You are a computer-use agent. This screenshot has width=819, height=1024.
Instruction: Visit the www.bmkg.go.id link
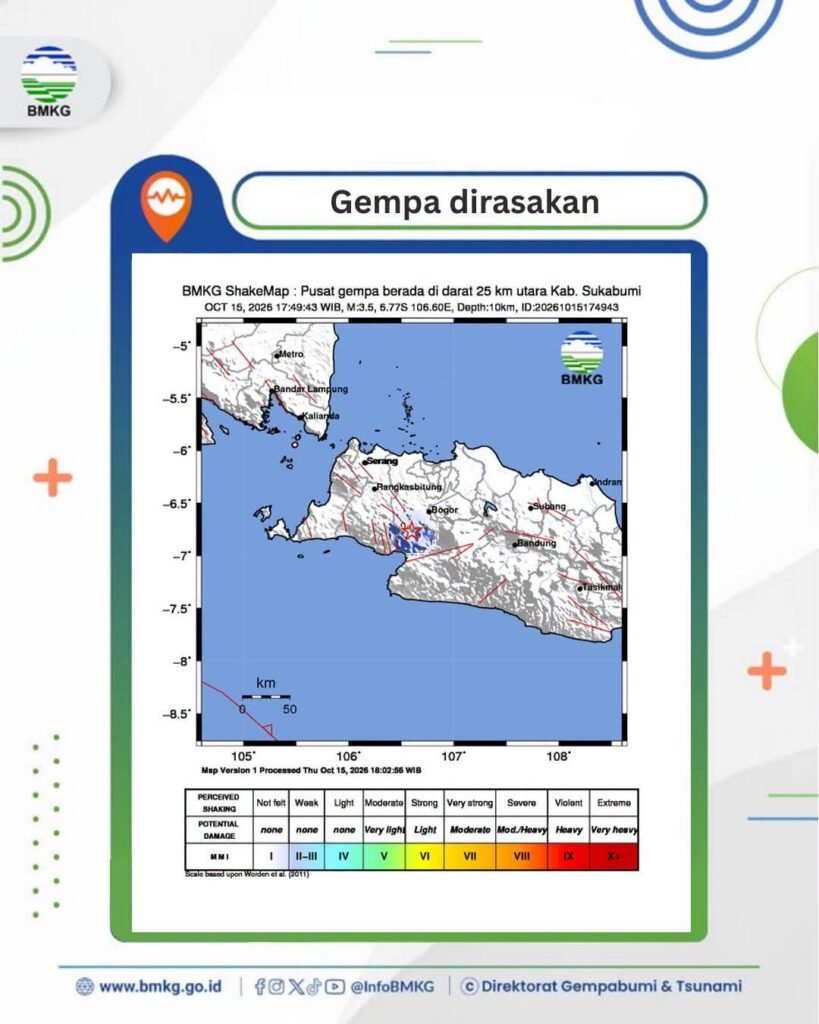(x=160, y=986)
